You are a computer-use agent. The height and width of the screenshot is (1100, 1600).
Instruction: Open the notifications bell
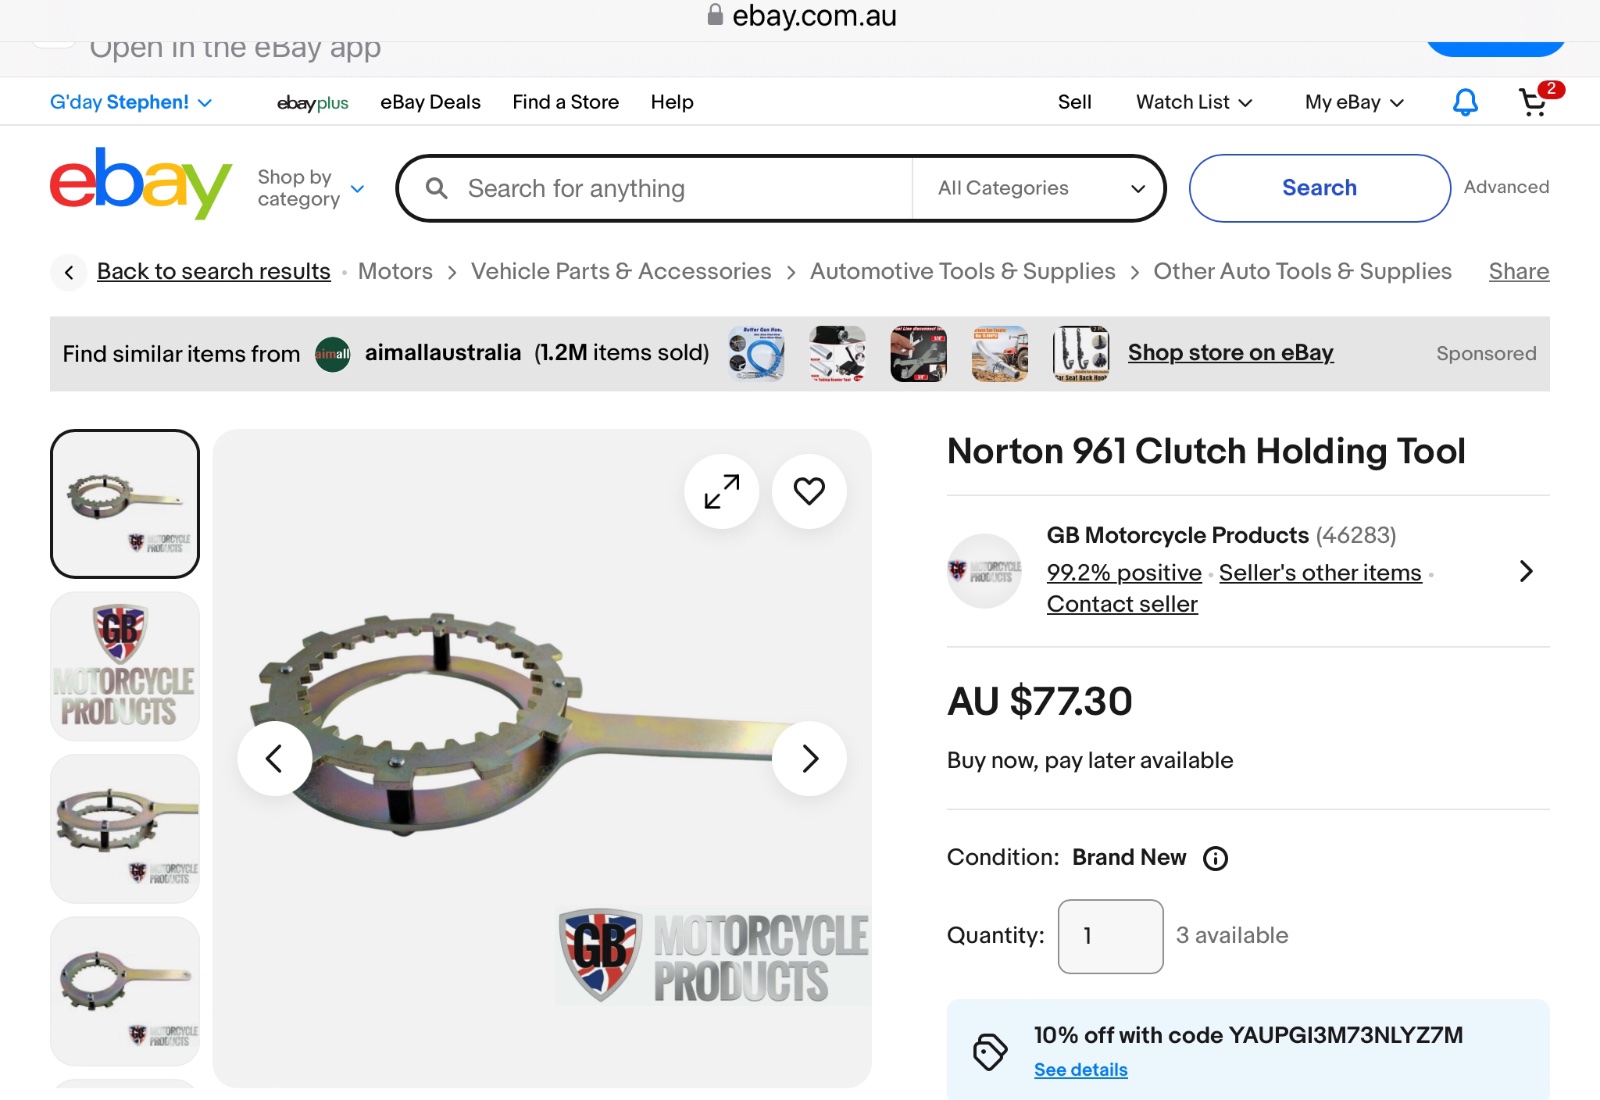[1465, 102]
